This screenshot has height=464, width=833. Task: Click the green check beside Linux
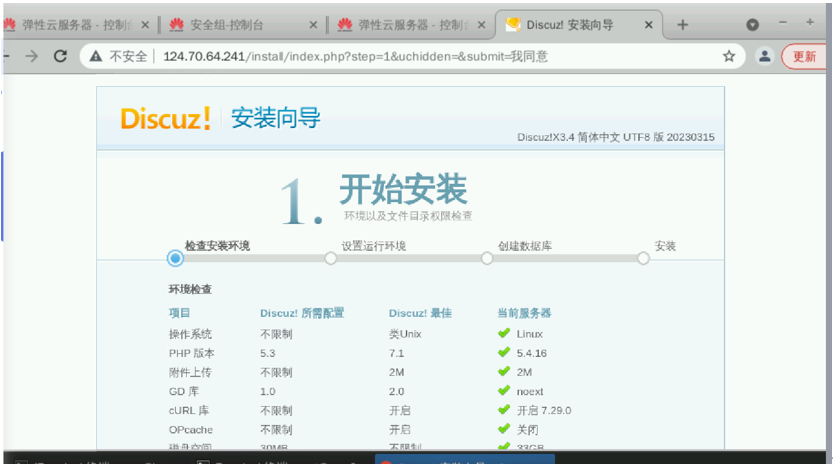pyautogui.click(x=504, y=334)
